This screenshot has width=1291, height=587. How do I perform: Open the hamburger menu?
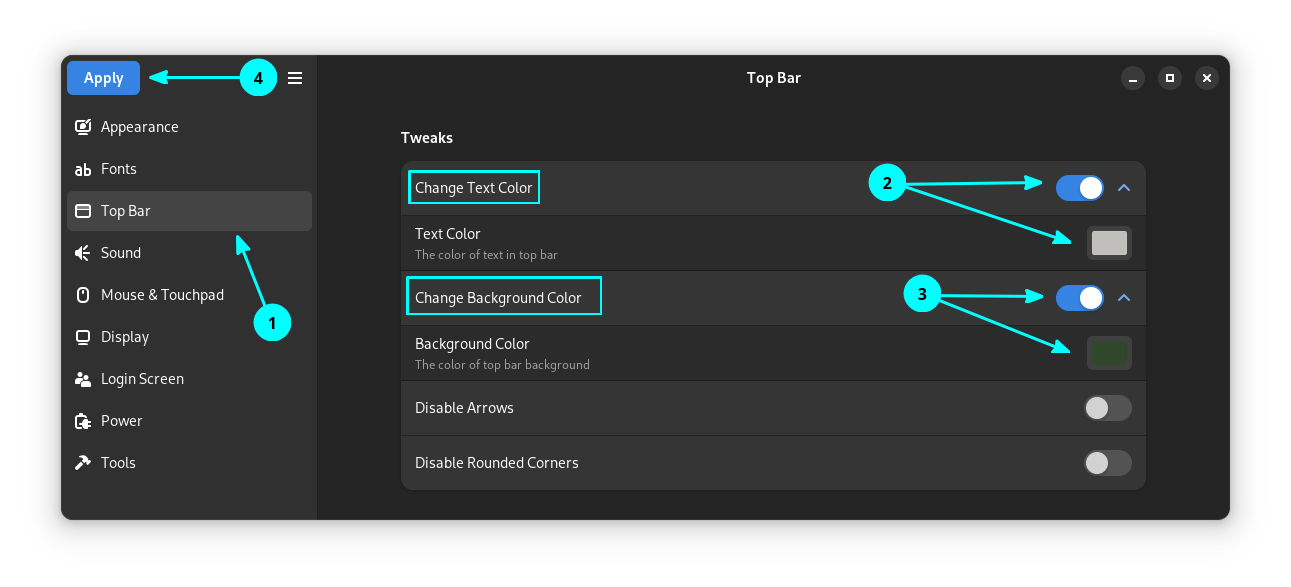pyautogui.click(x=294, y=77)
